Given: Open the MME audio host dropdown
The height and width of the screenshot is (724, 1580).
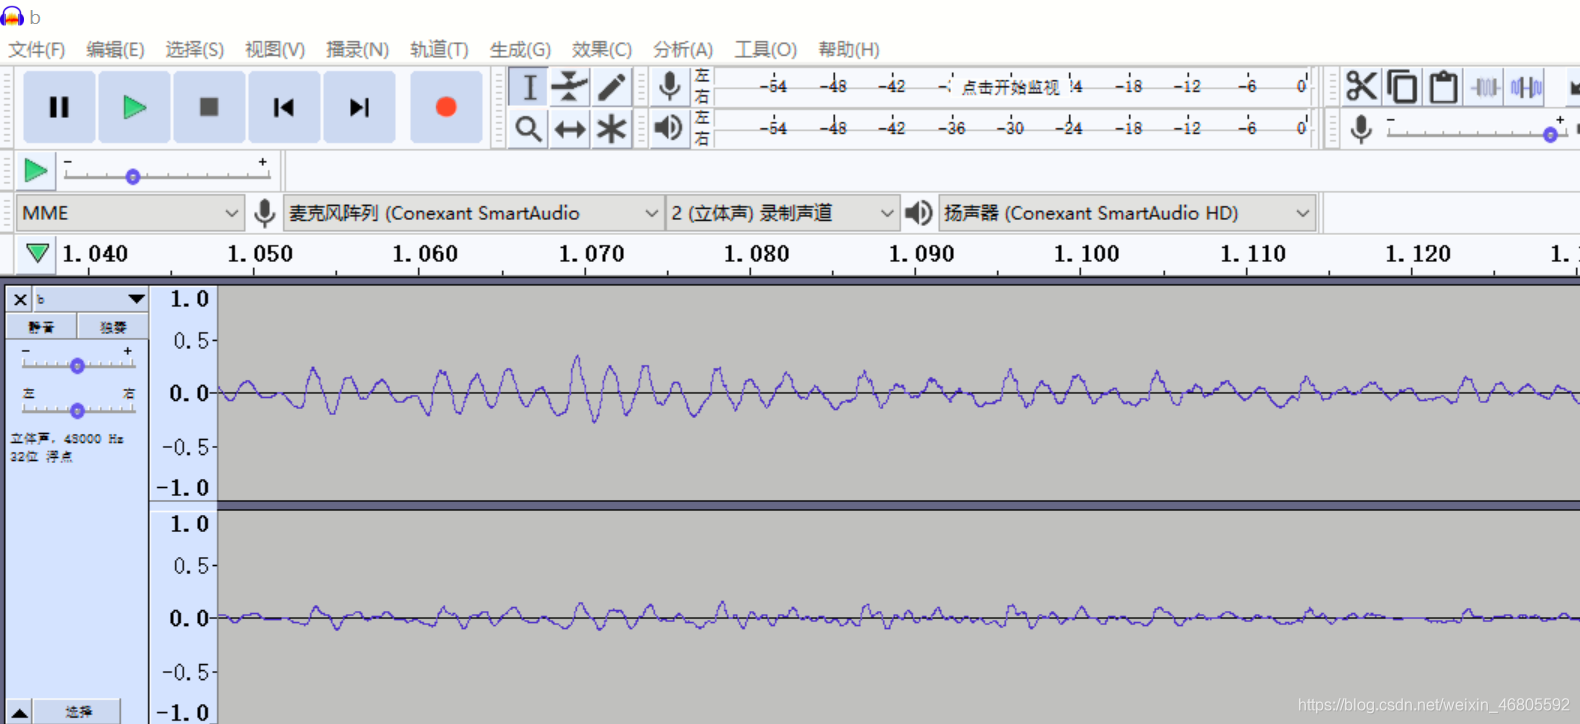Looking at the screenshot, I should point(130,213).
